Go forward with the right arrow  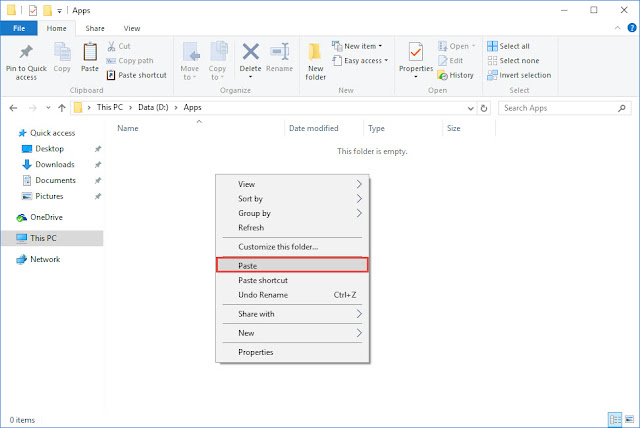[32, 108]
